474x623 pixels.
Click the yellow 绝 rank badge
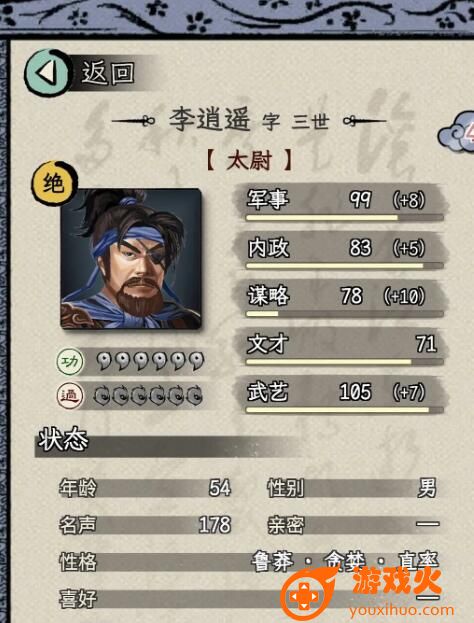pos(54,183)
